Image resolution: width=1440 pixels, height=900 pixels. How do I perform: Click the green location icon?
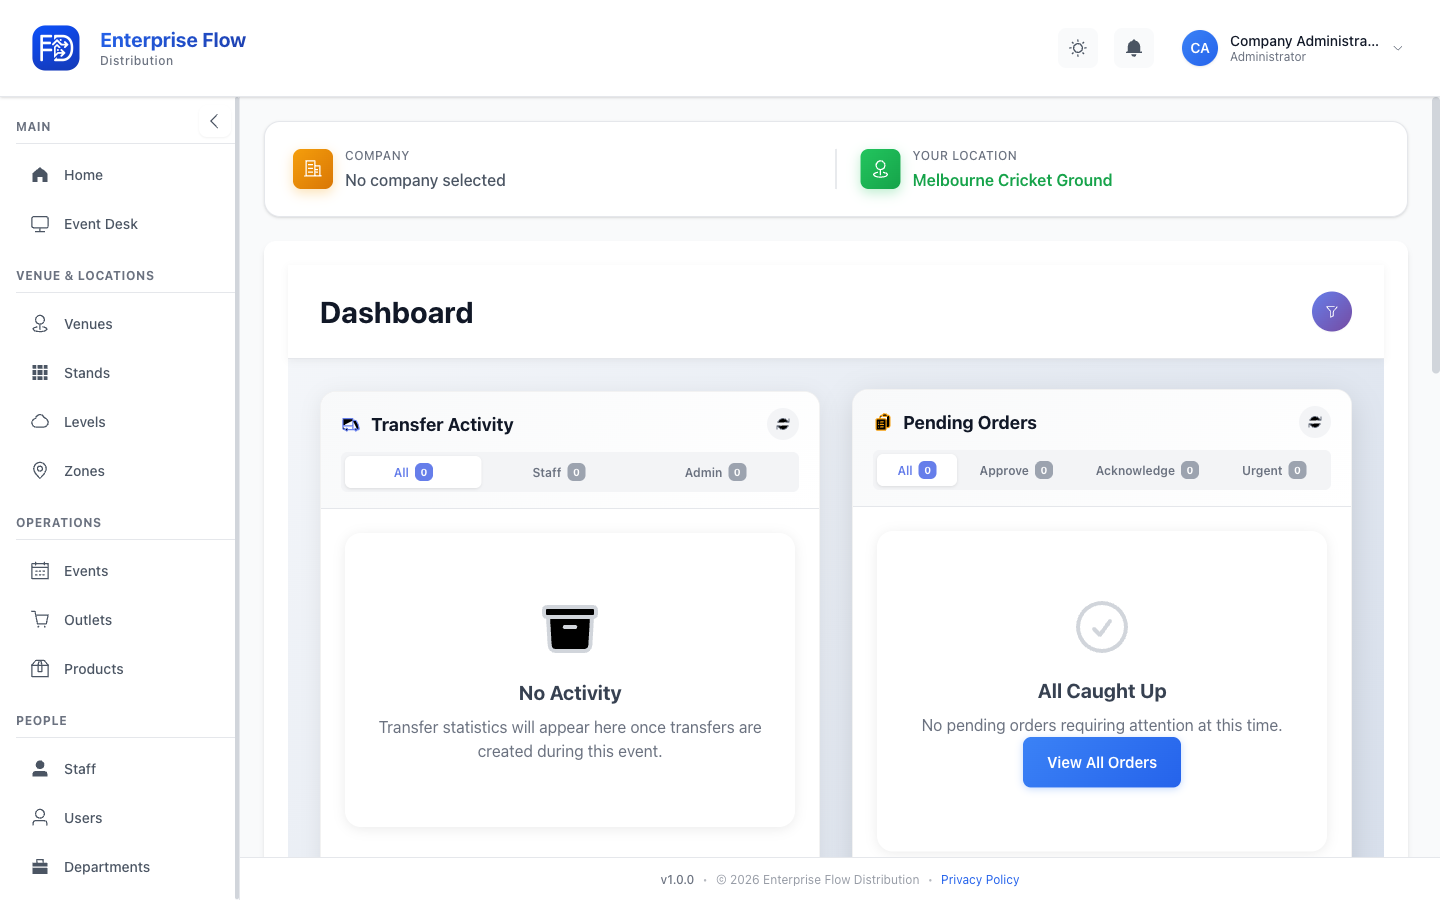[880, 169]
